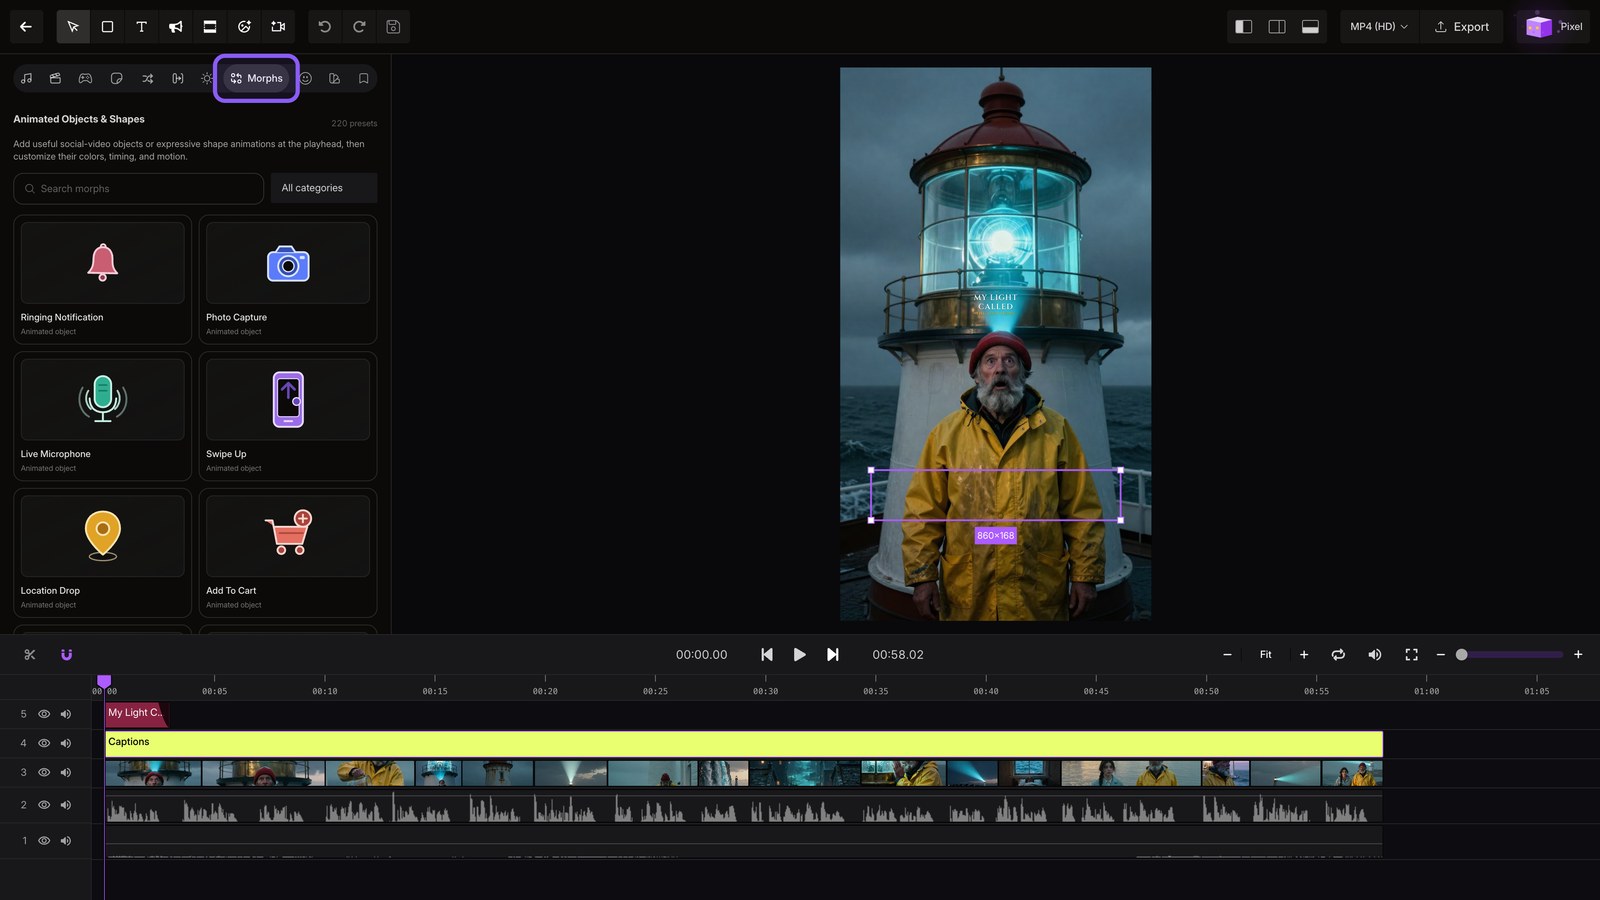This screenshot has width=1600, height=900.
Task: Select the Morphs tab
Action: (256, 78)
